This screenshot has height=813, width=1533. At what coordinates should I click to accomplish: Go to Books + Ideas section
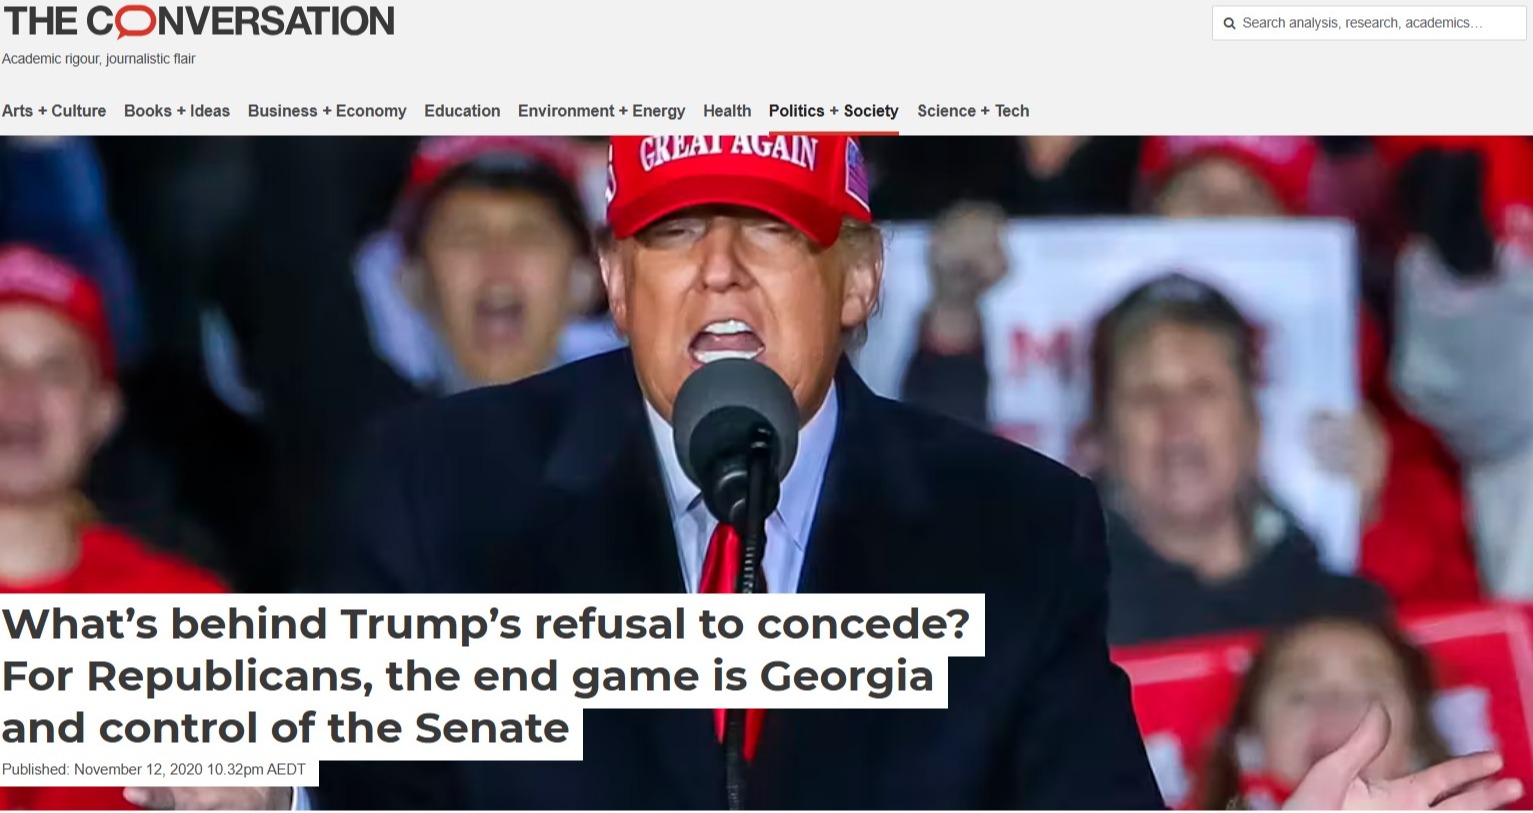point(177,111)
